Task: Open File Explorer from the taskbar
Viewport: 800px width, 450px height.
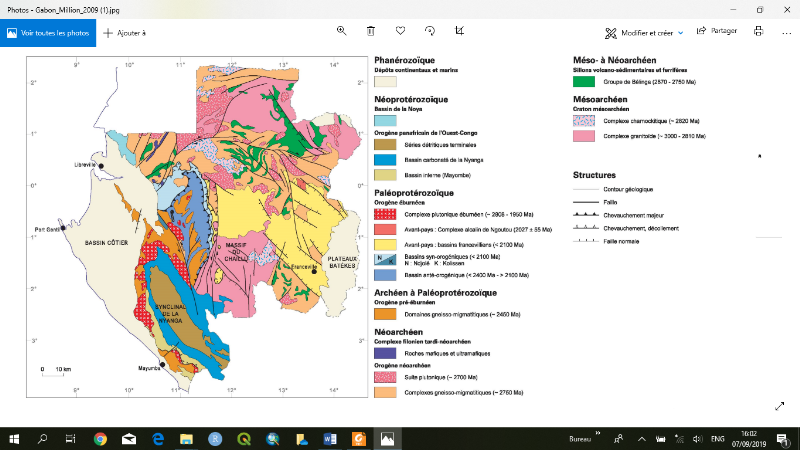Action: coord(186,438)
